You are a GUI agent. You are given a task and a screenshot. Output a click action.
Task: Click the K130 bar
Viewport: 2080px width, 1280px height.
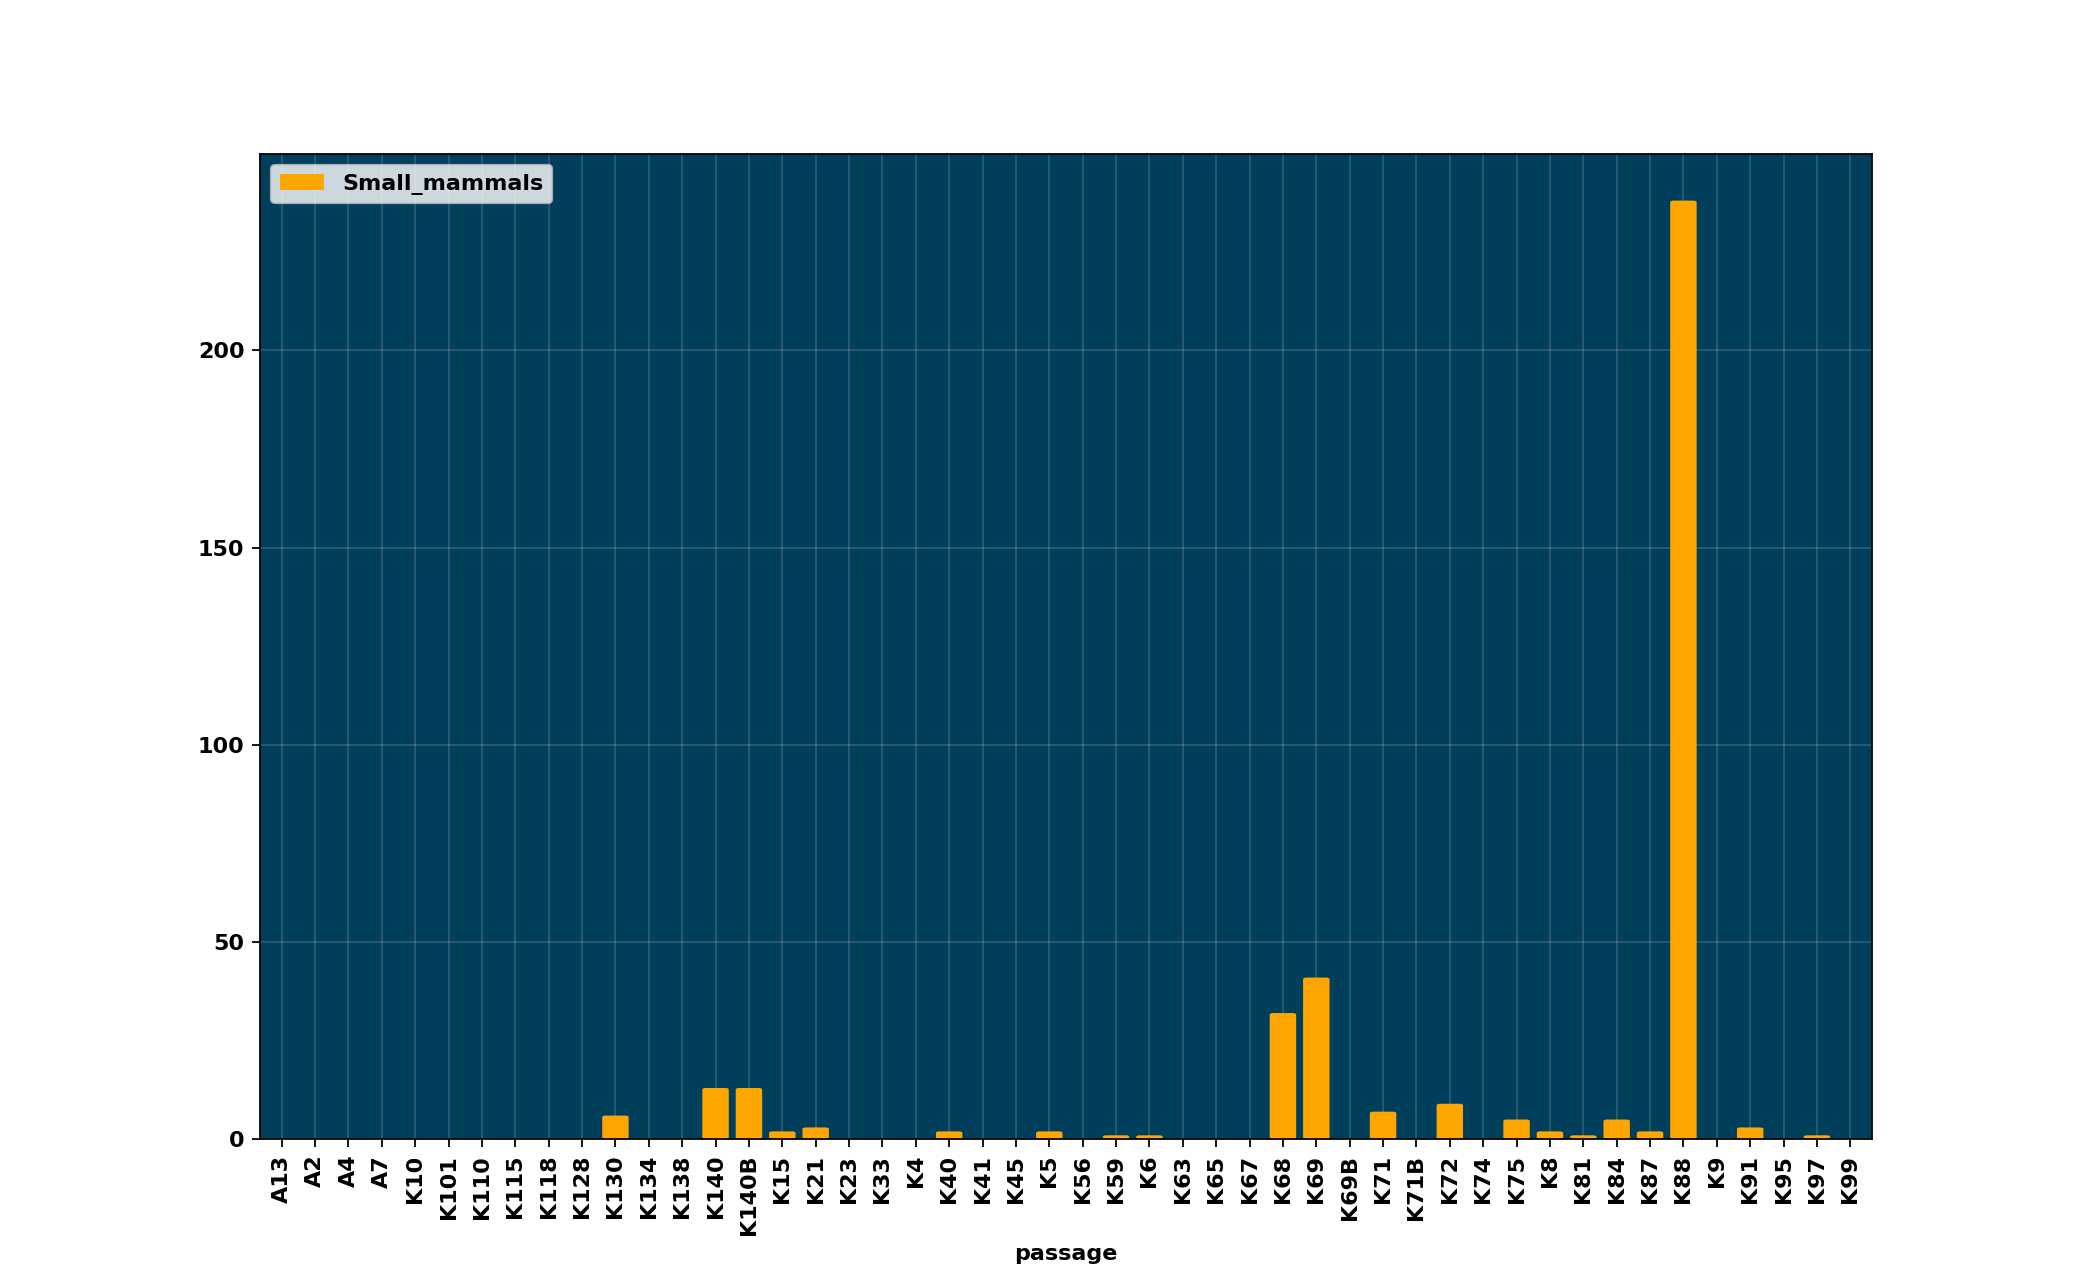pos(615,1127)
